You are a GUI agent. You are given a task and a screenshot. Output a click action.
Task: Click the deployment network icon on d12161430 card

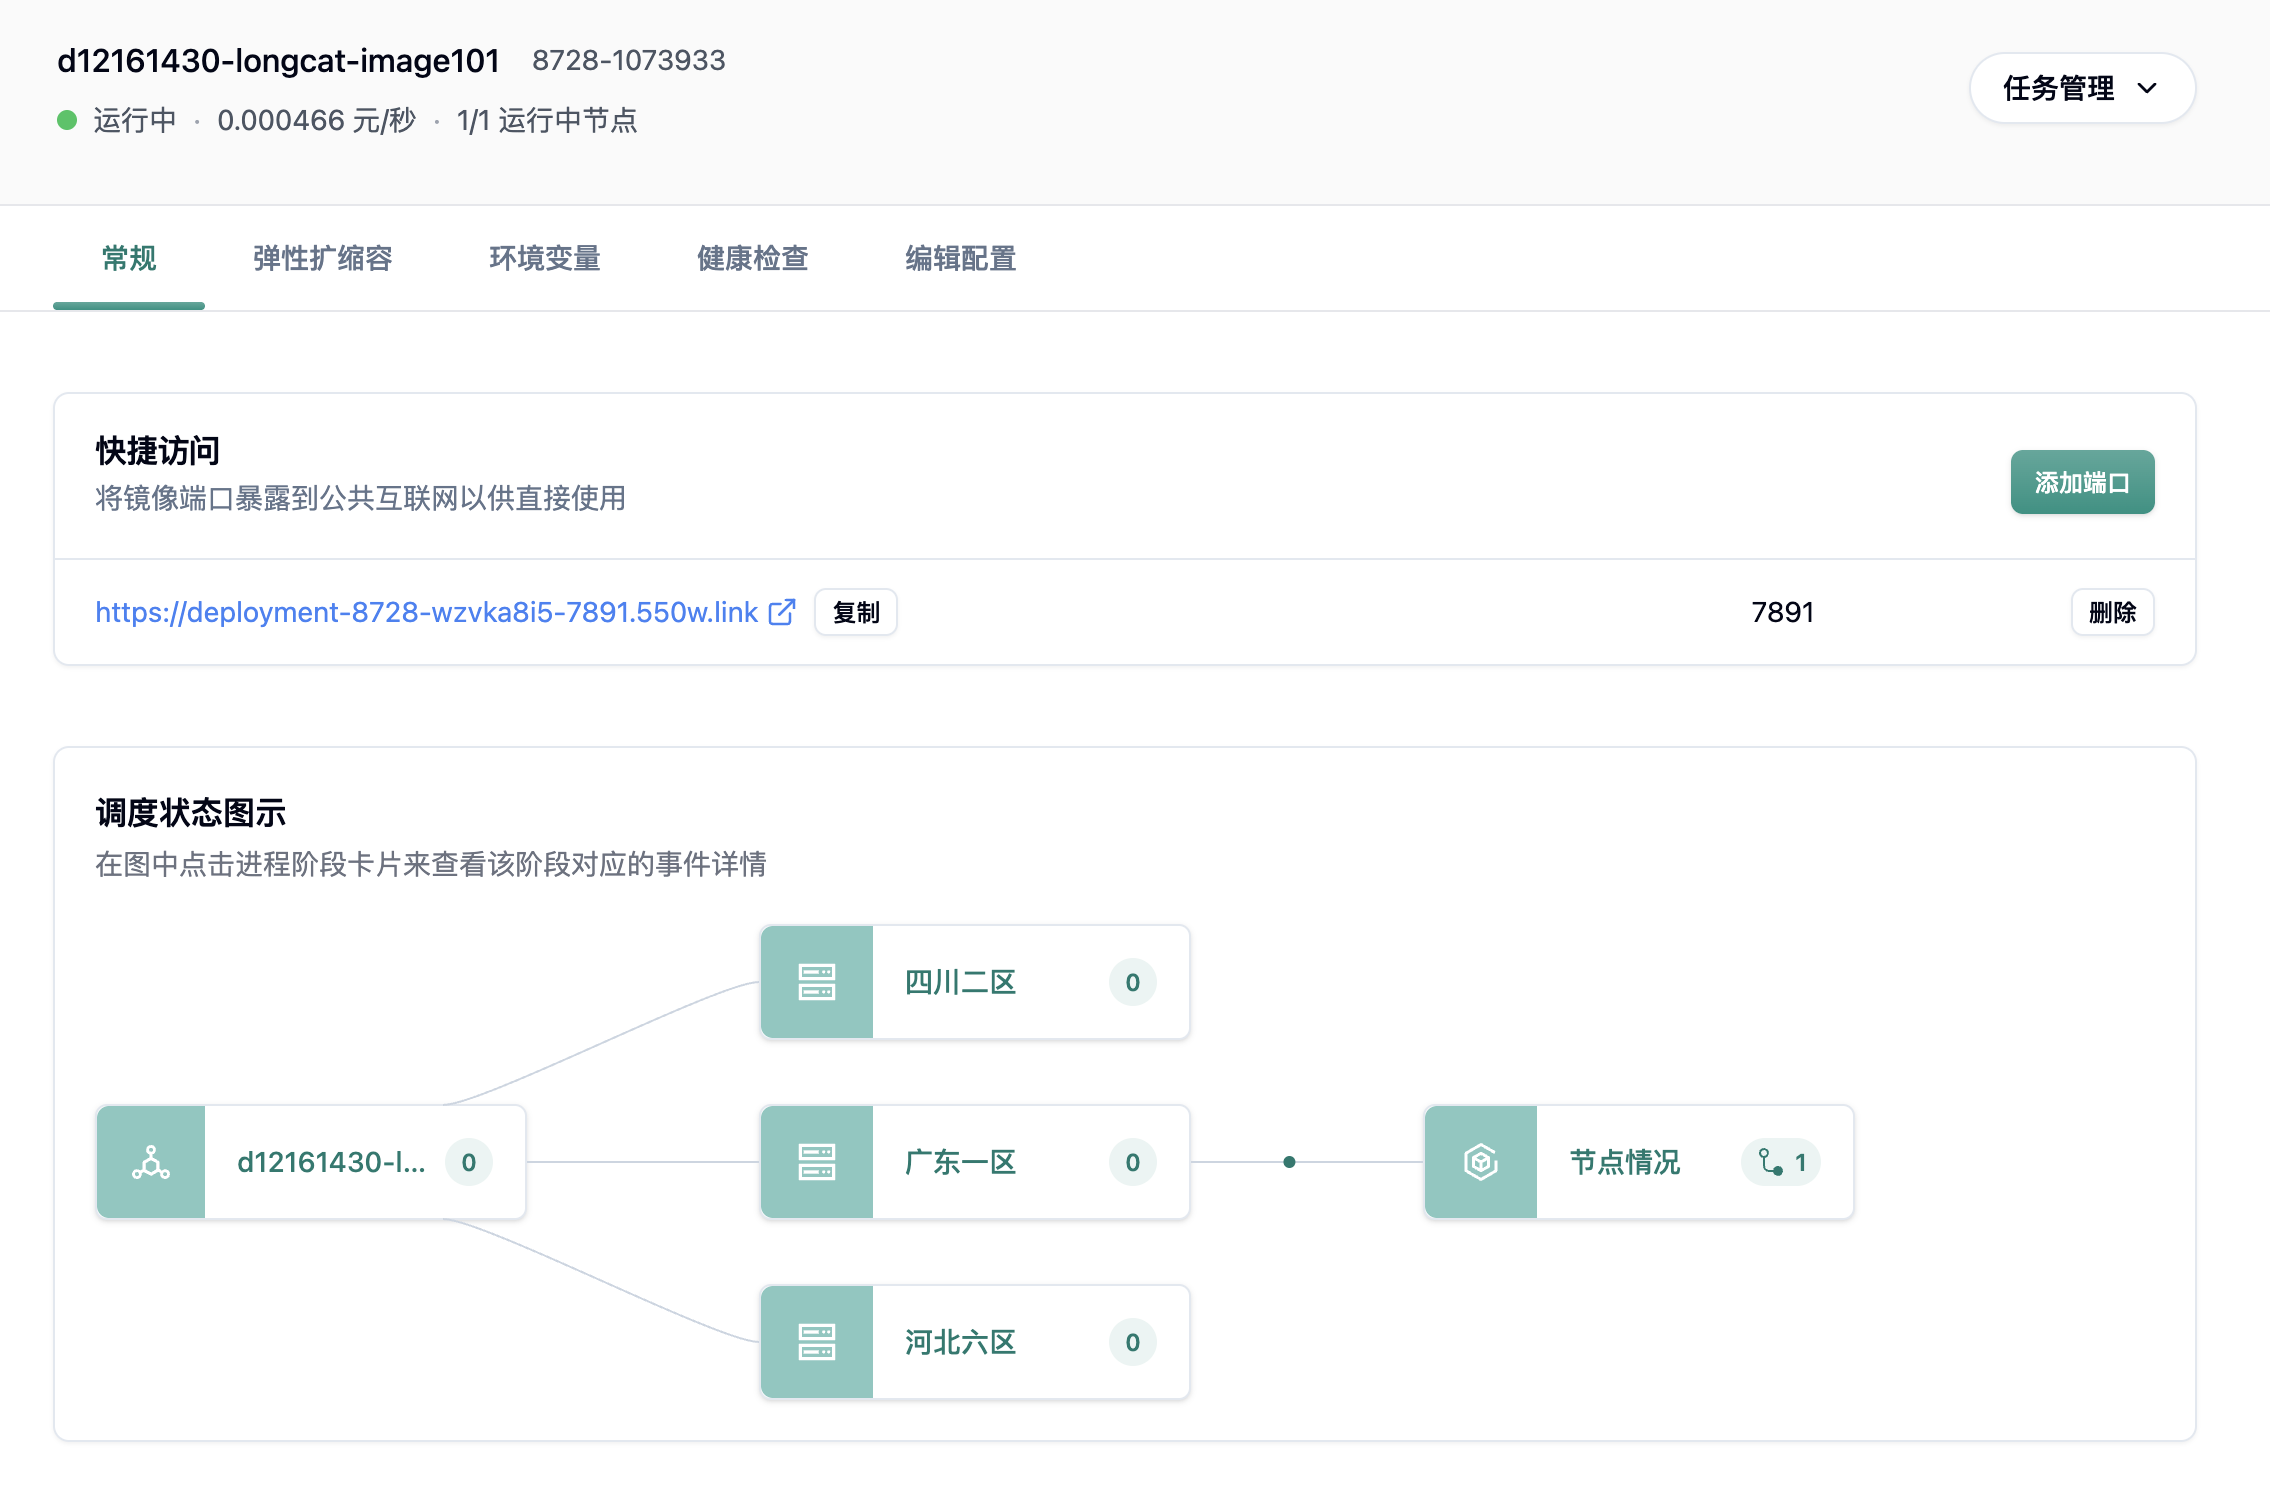click(x=151, y=1162)
